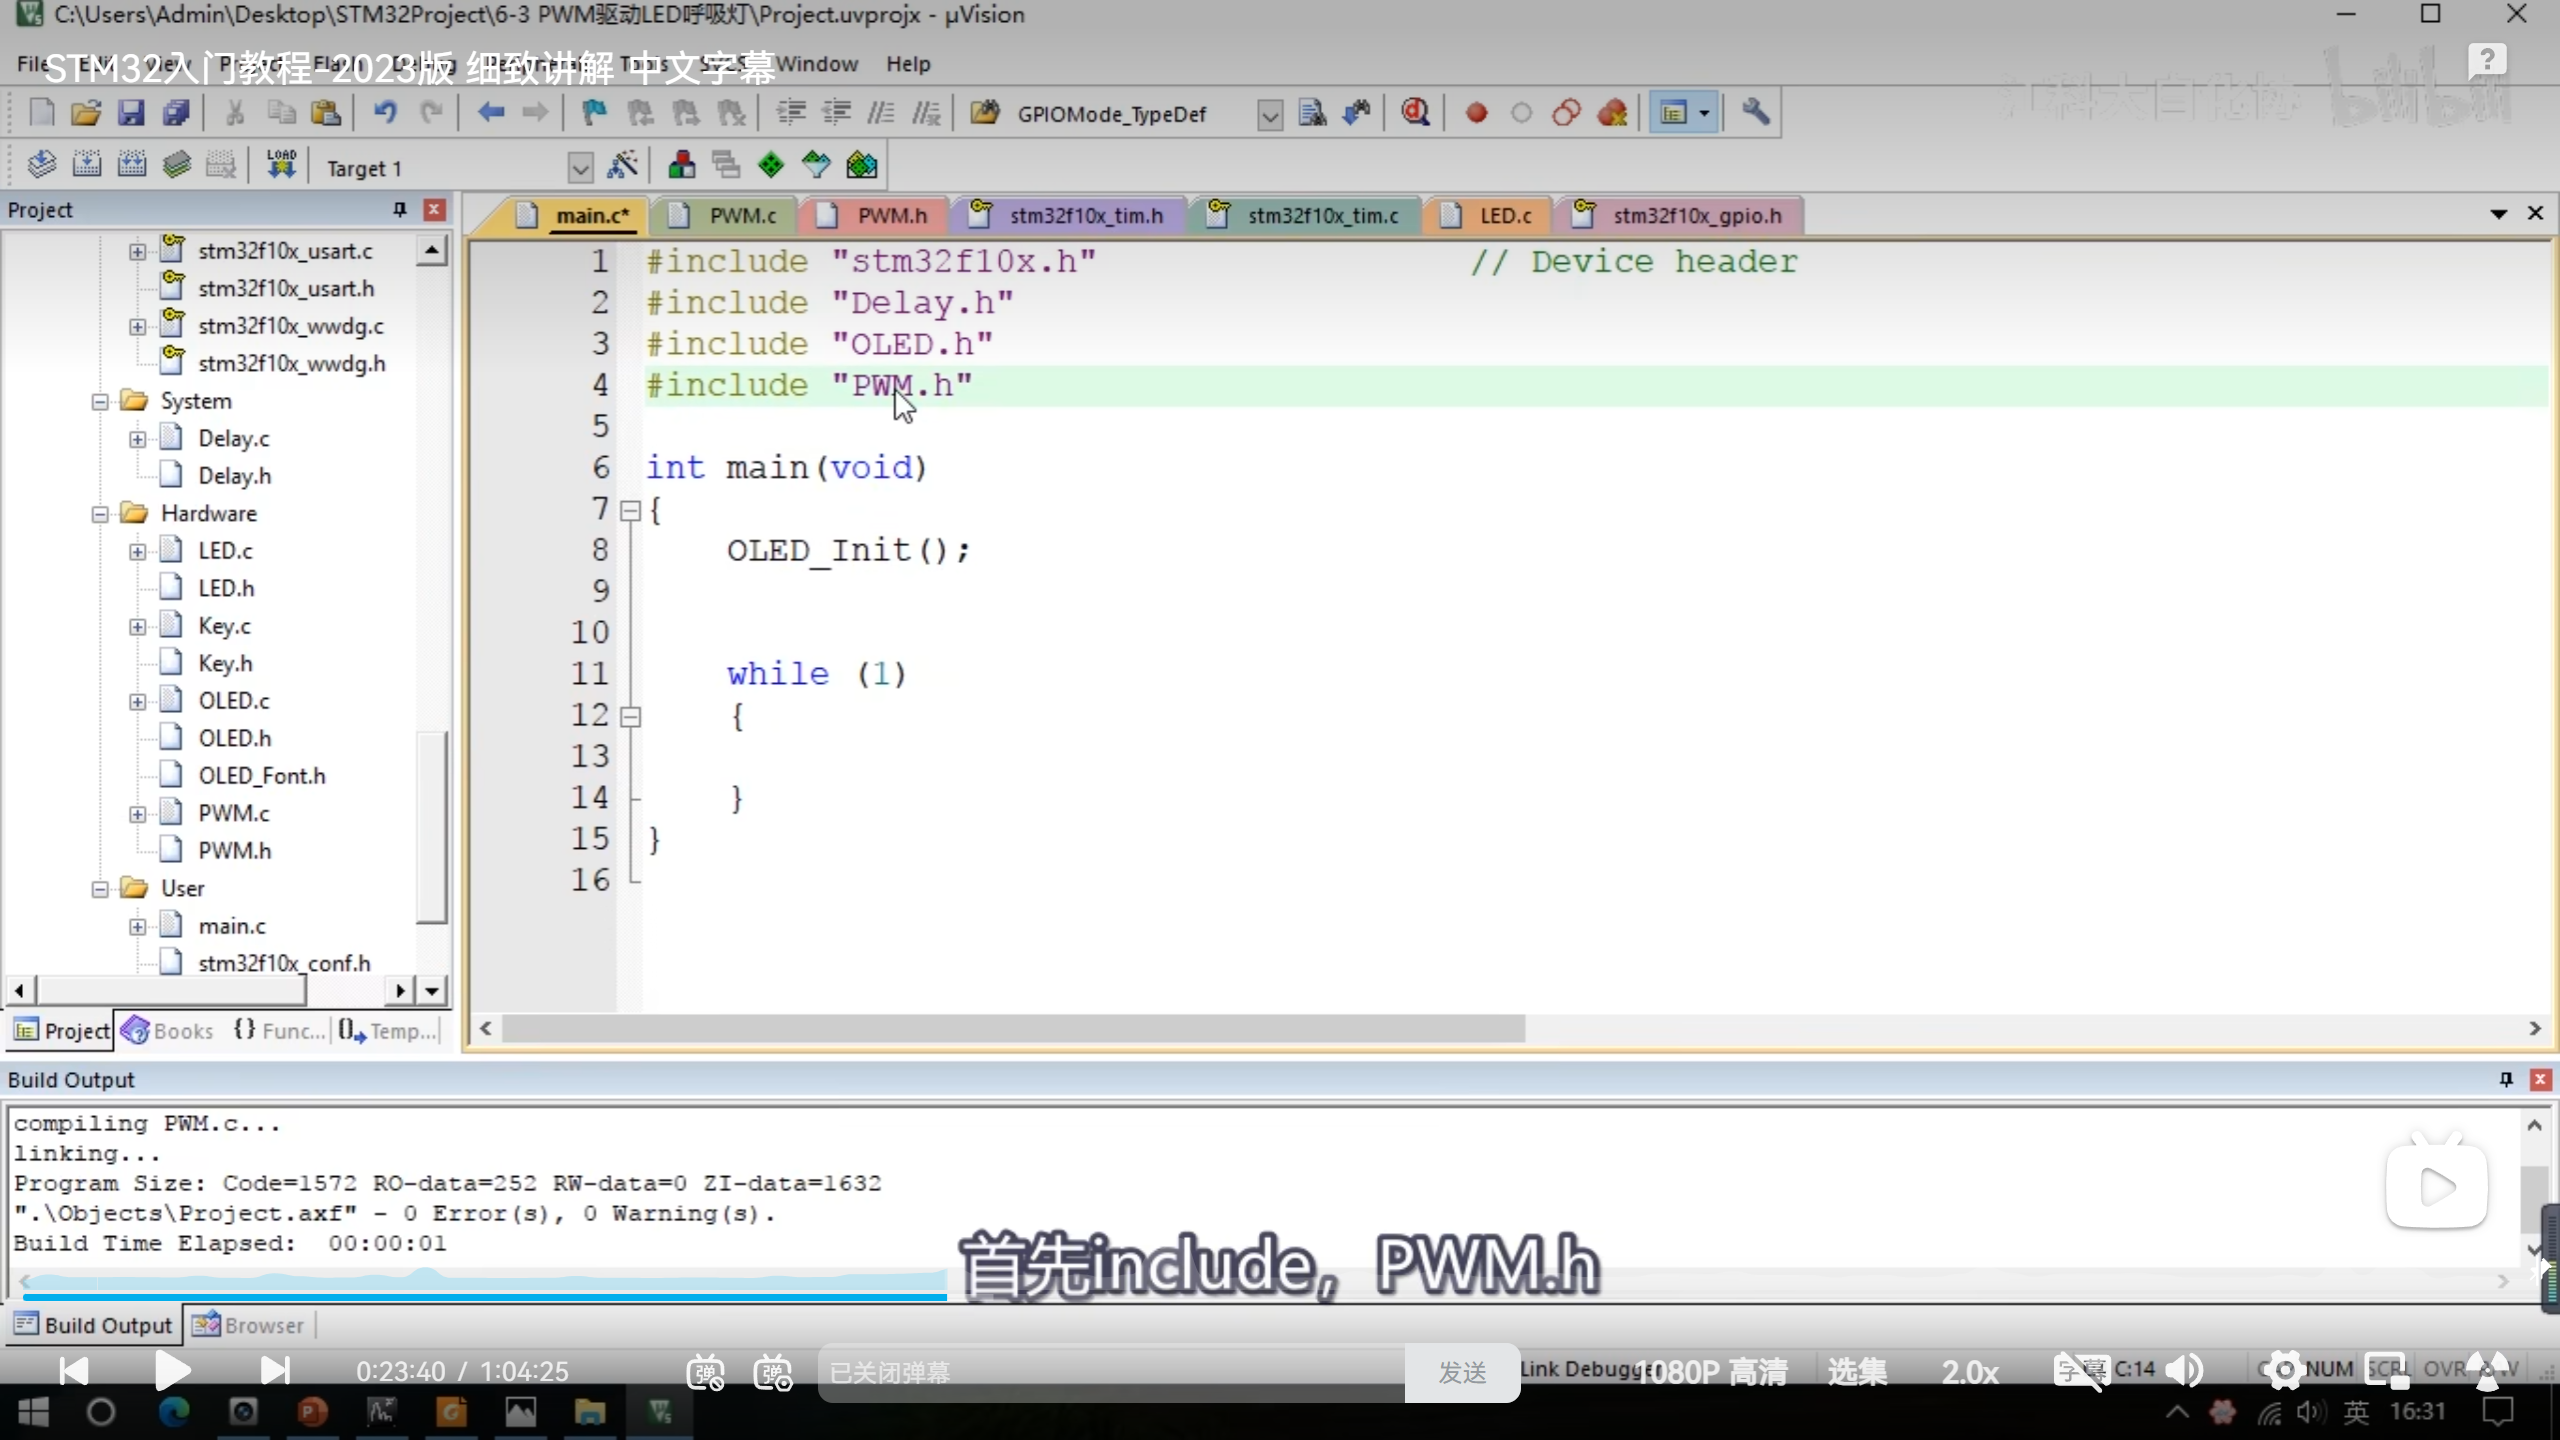Open the Help menu

point(907,64)
